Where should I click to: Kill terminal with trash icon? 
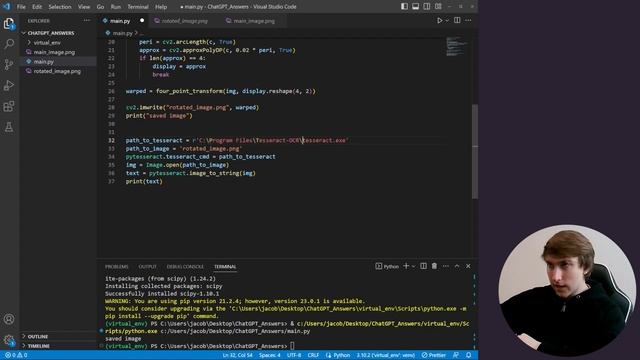pos(434,266)
